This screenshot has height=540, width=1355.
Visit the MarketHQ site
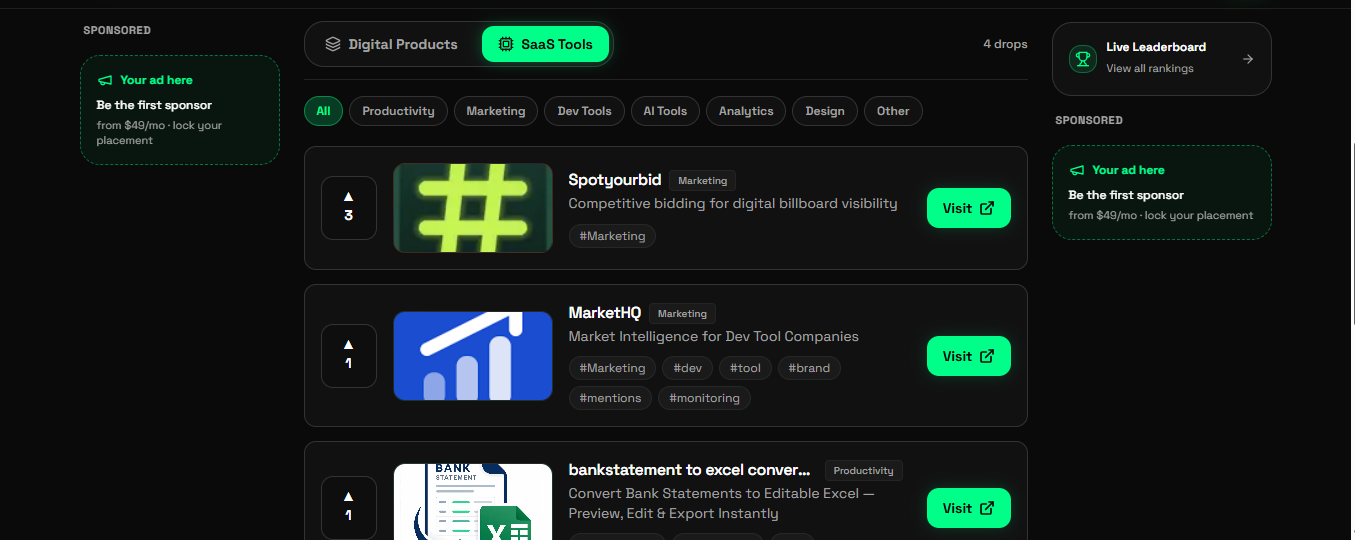(969, 356)
